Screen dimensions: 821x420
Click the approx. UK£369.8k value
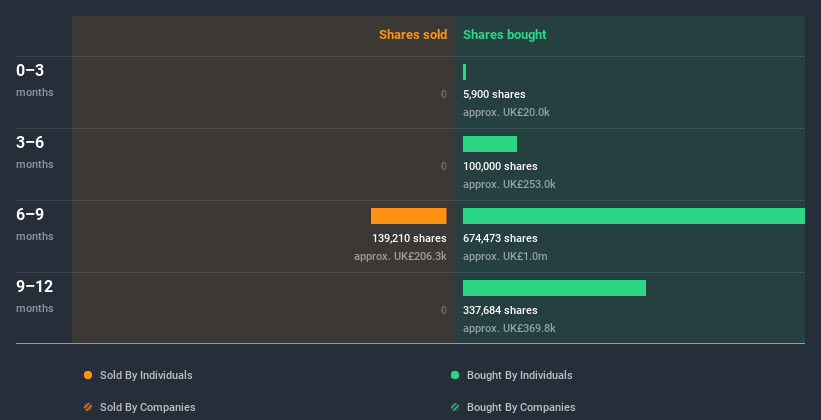coord(509,328)
